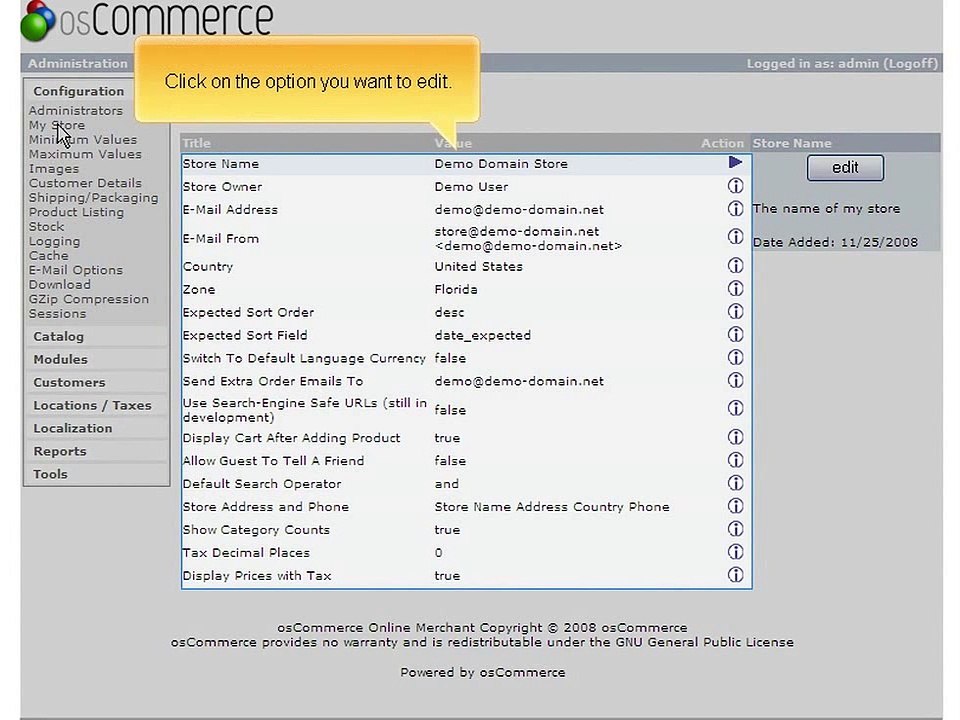Click the info icon for Expected Sort Field

pos(735,335)
